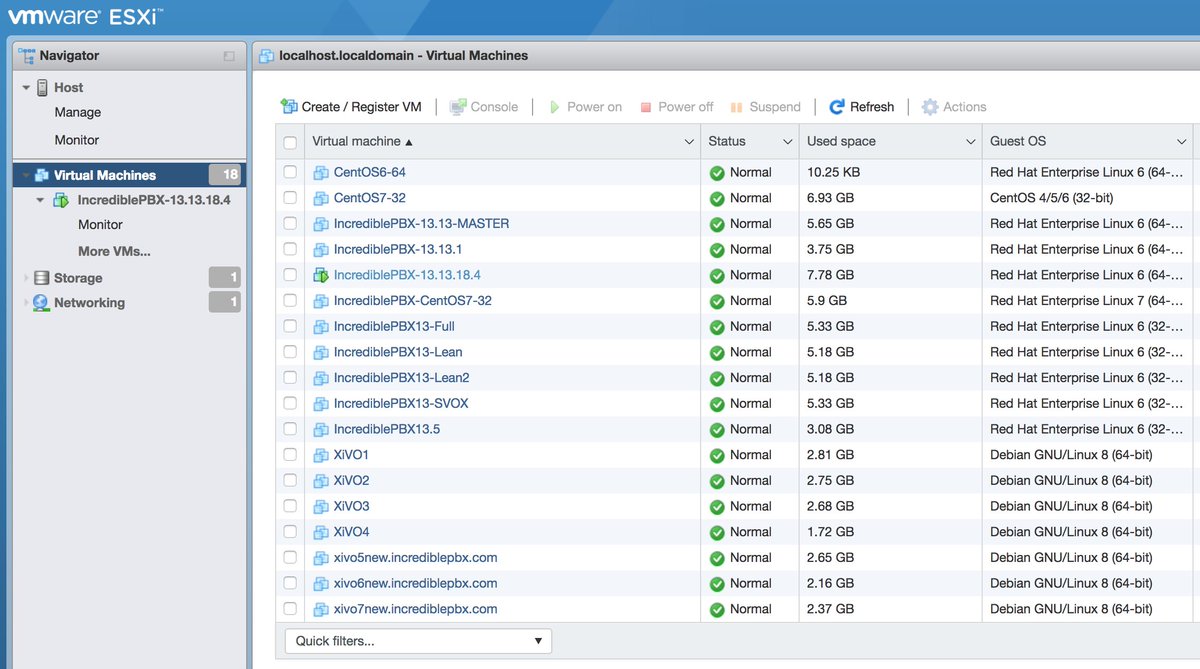1200x669 pixels.
Task: Open the Quick filters dropdown
Action: click(x=418, y=641)
